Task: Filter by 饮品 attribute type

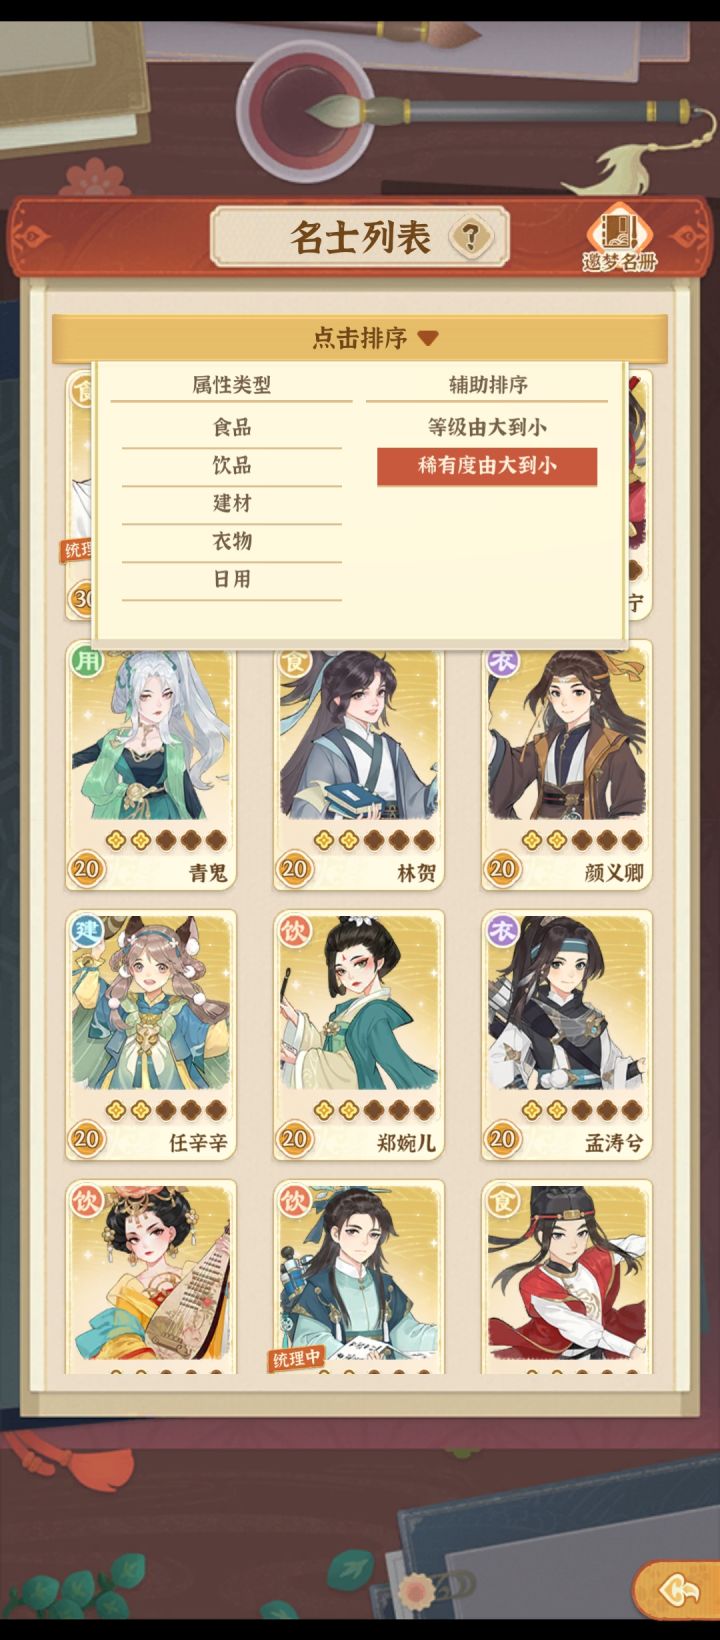Action: 232,466
